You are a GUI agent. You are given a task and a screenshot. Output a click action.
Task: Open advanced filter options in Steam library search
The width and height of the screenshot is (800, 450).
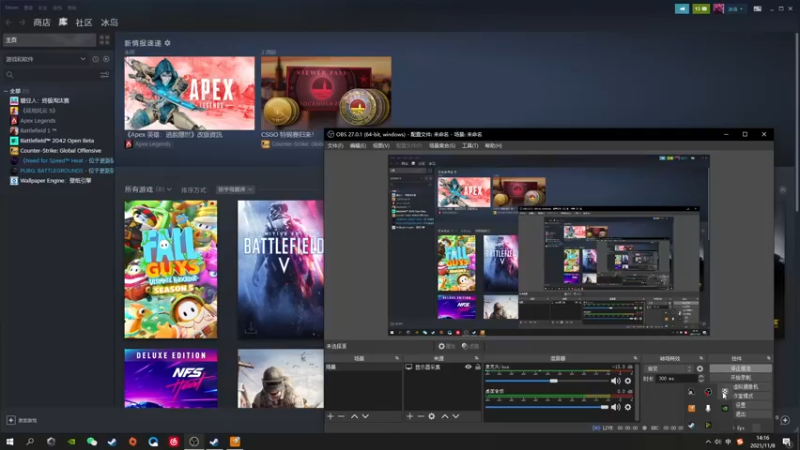click(105, 75)
